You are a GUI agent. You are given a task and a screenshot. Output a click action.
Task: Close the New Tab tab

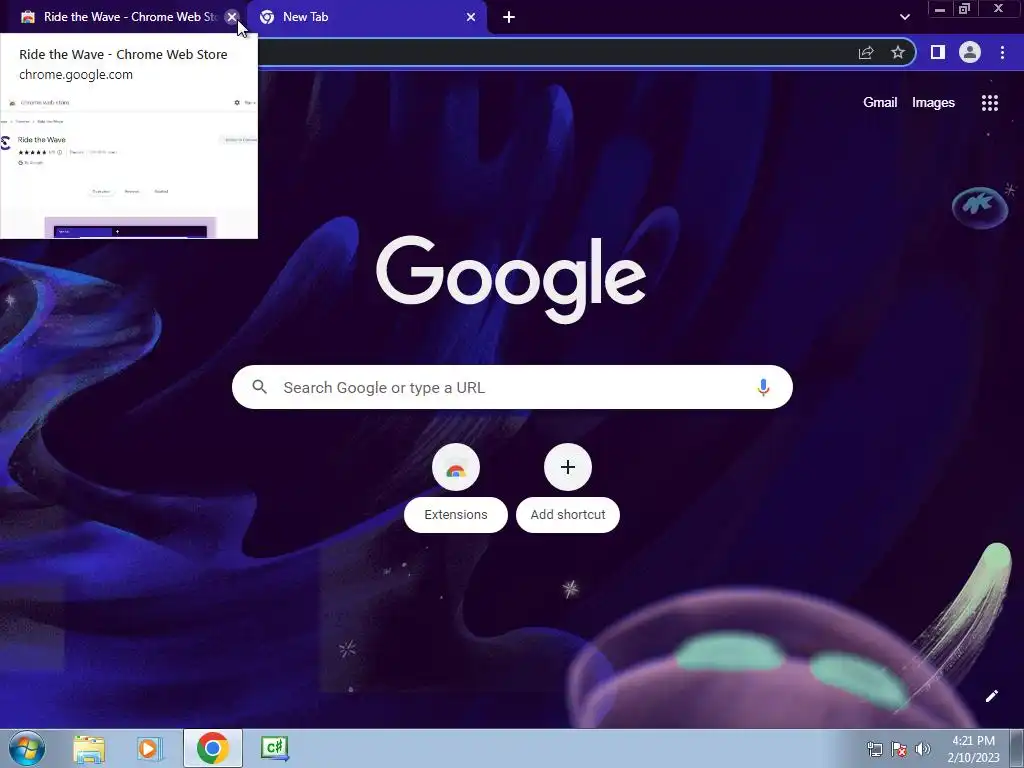click(471, 17)
